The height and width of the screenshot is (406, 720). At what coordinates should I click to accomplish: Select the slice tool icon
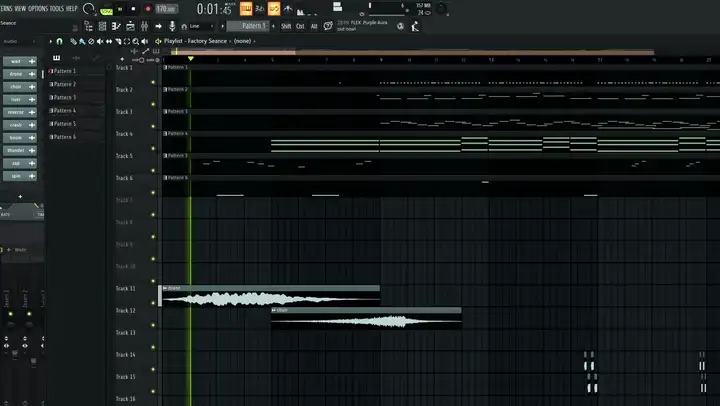(x=118, y=41)
